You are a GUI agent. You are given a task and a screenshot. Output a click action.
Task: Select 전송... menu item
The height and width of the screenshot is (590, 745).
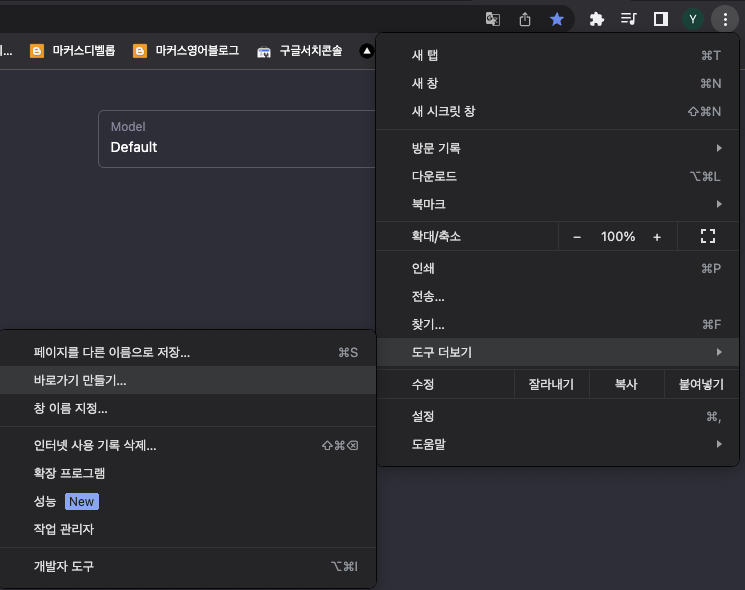[558, 296]
